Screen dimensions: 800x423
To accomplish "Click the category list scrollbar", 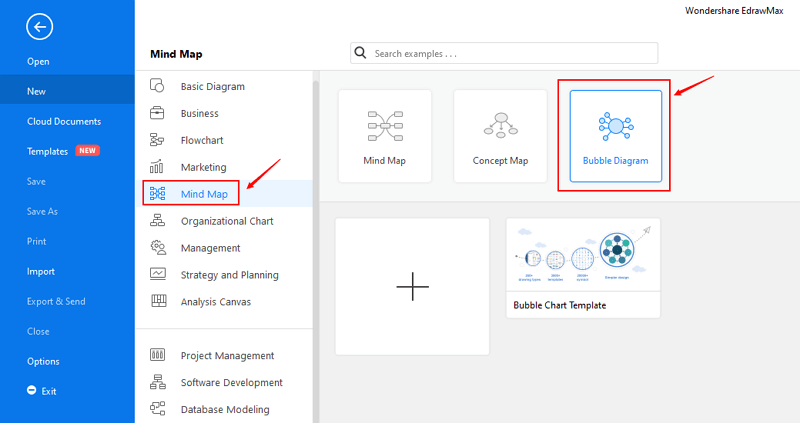I will pos(316,250).
